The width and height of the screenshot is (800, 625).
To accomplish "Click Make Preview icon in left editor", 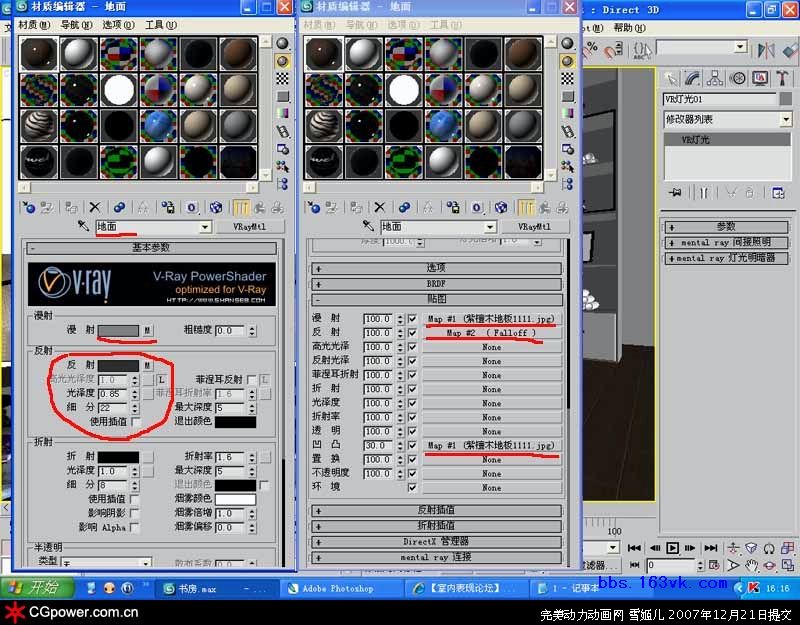I will [x=283, y=131].
